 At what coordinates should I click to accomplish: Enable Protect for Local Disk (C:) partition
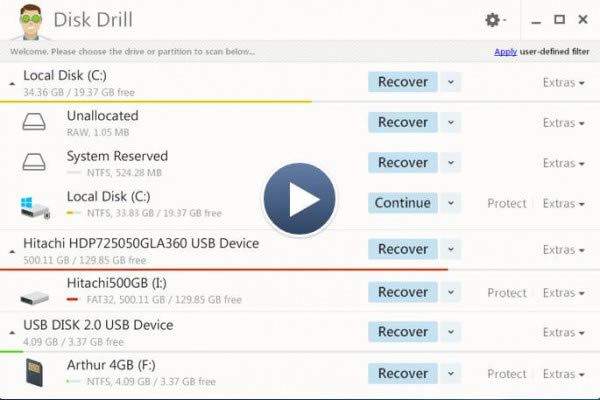pos(506,204)
